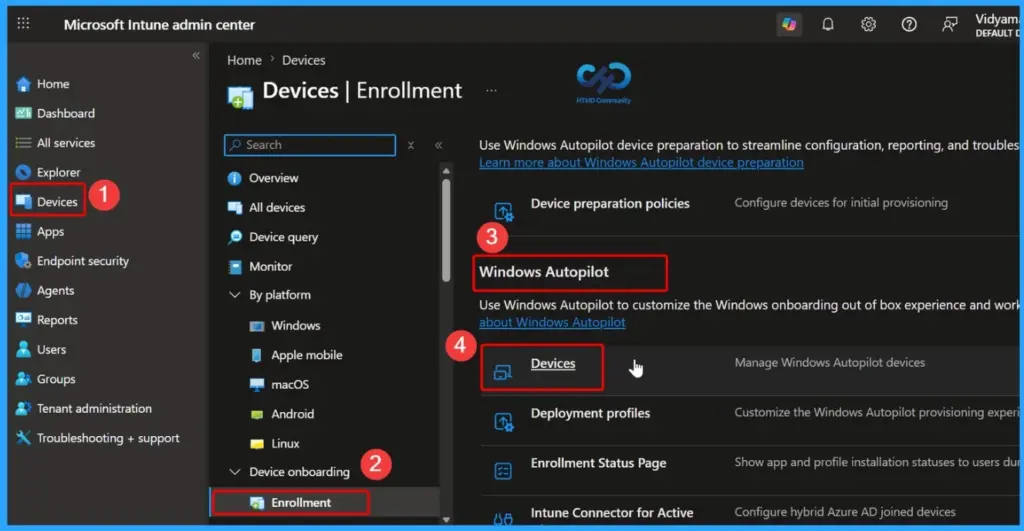Open Intune Connector for Active Directory
1024x531 pixels.
tap(612, 513)
